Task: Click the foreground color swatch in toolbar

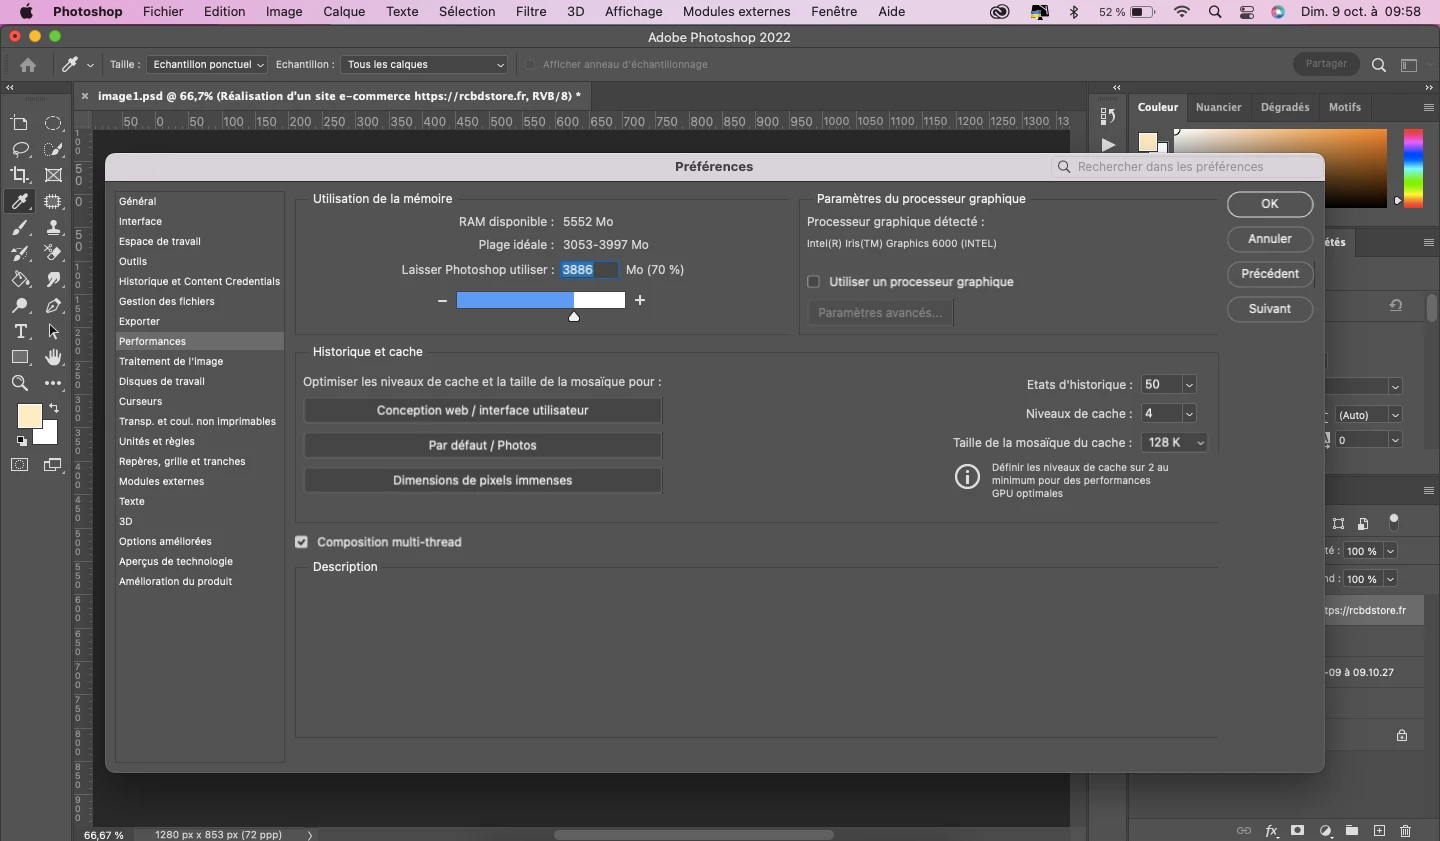Action: click(30, 416)
